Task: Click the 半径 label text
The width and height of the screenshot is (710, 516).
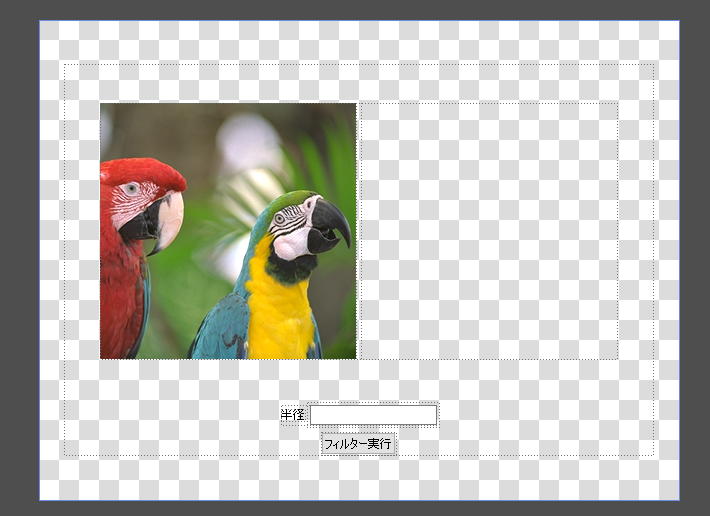Action: (x=293, y=415)
